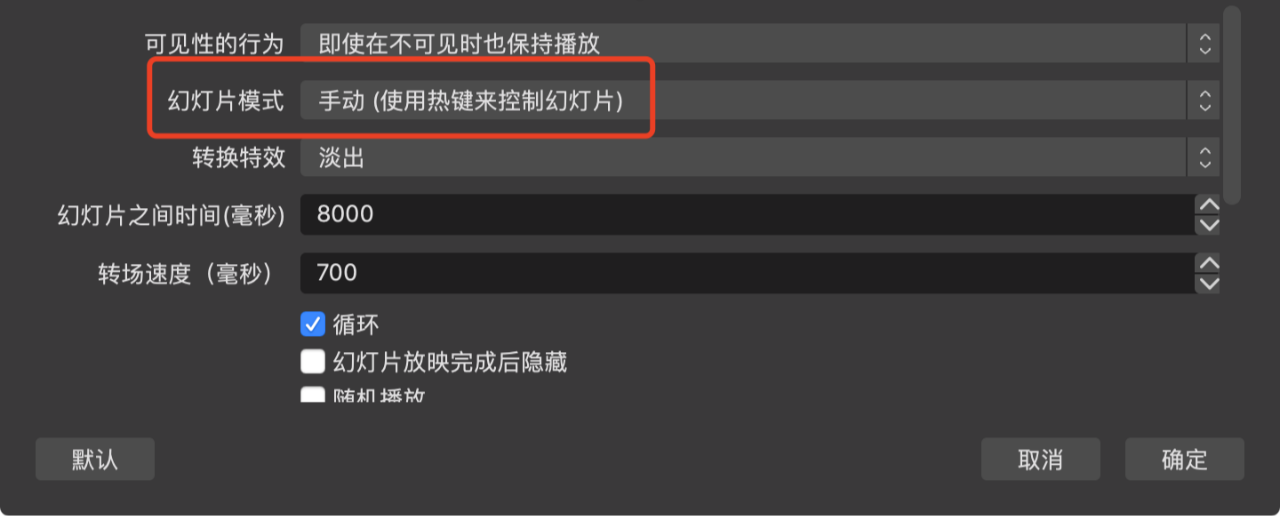
Task: Decrease 转场速度 with the down arrow
Action: pos(1209,283)
